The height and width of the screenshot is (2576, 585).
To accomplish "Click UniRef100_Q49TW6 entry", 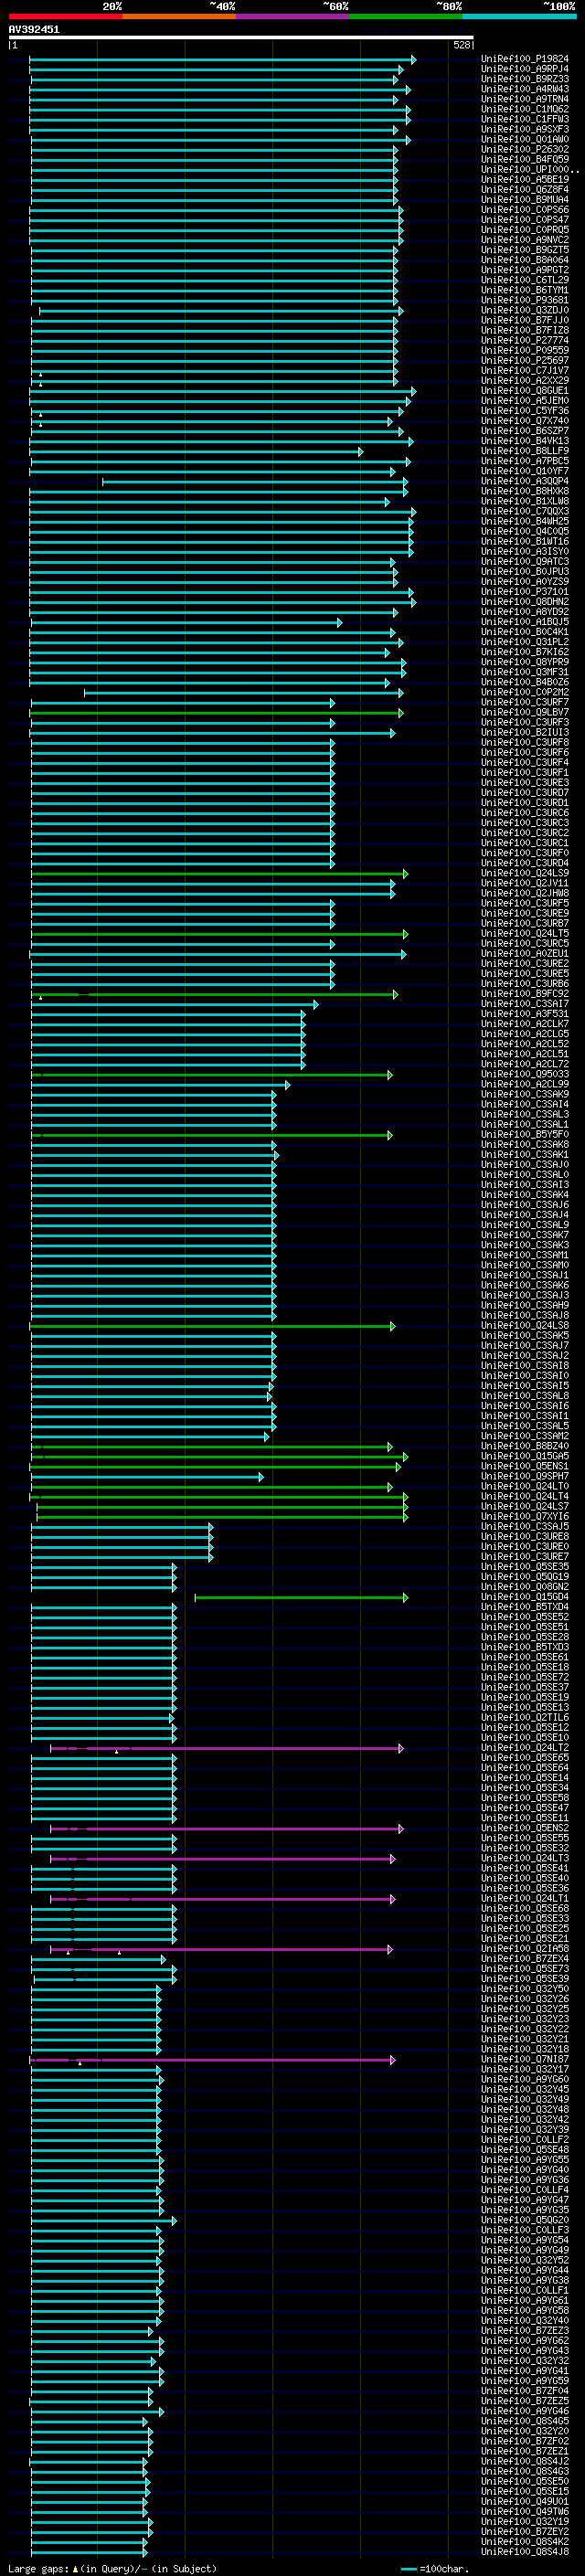I will pyautogui.click(x=525, y=2511).
